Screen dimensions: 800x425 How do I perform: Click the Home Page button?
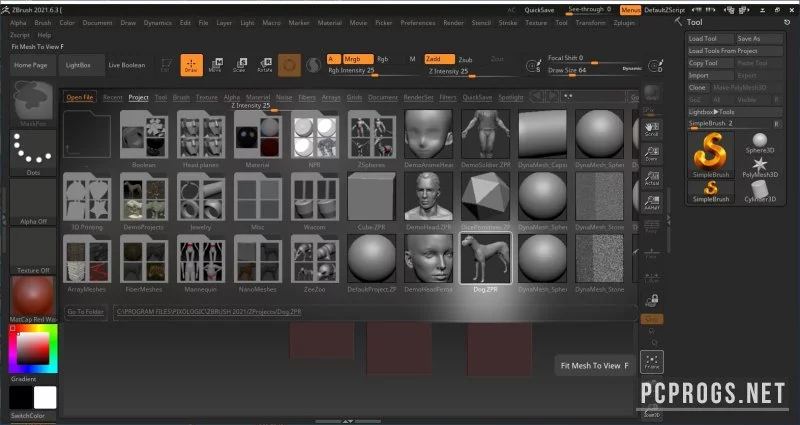click(x=31, y=65)
